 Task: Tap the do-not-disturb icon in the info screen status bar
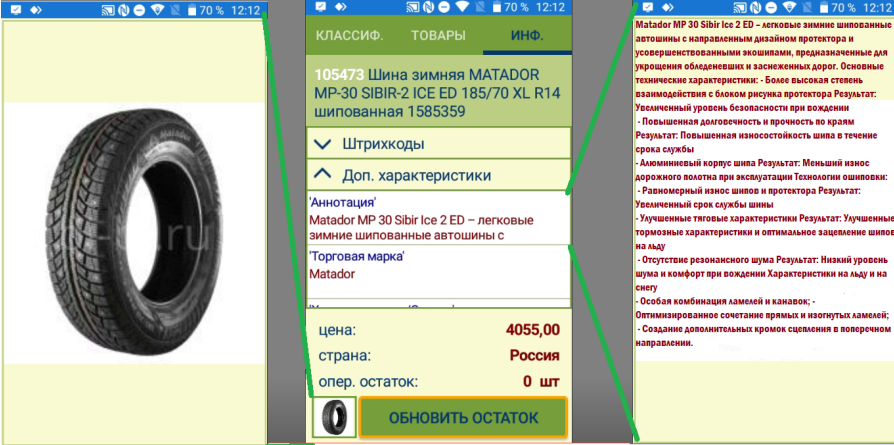[x=444, y=7]
